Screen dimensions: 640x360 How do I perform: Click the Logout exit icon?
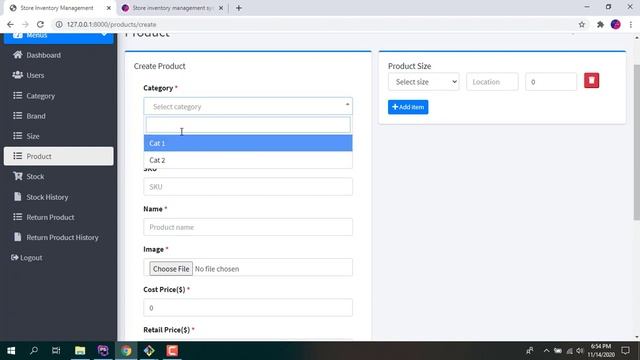(15, 258)
